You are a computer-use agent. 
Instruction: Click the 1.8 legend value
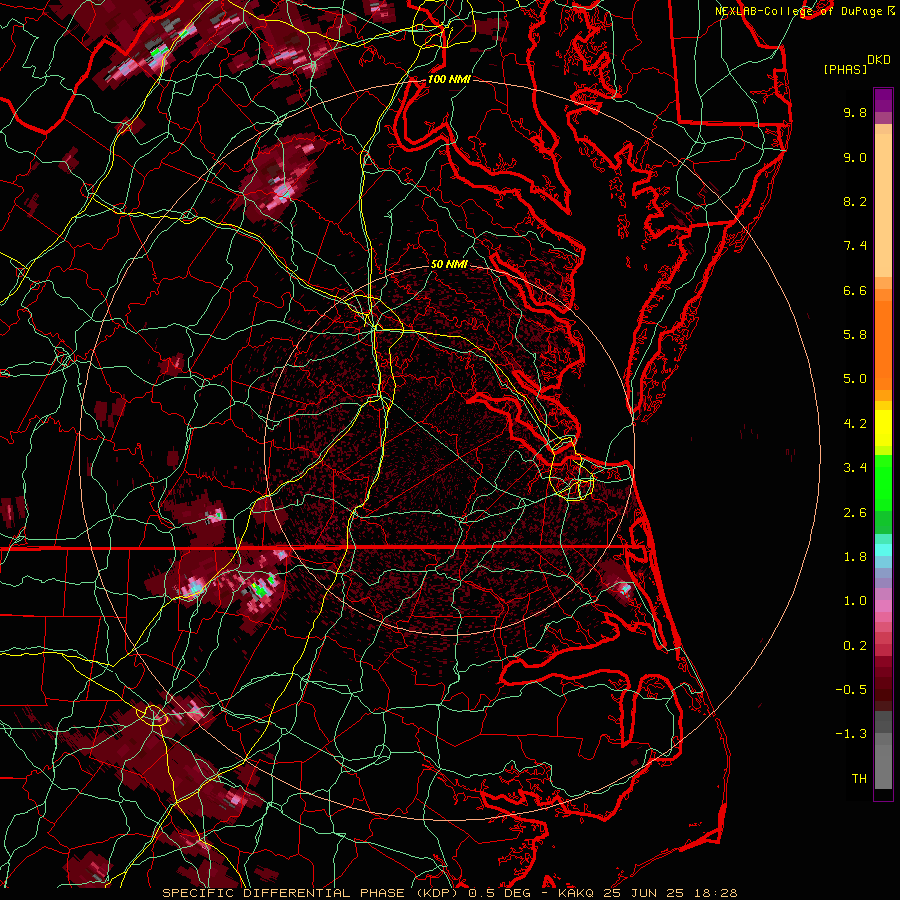pos(855,557)
